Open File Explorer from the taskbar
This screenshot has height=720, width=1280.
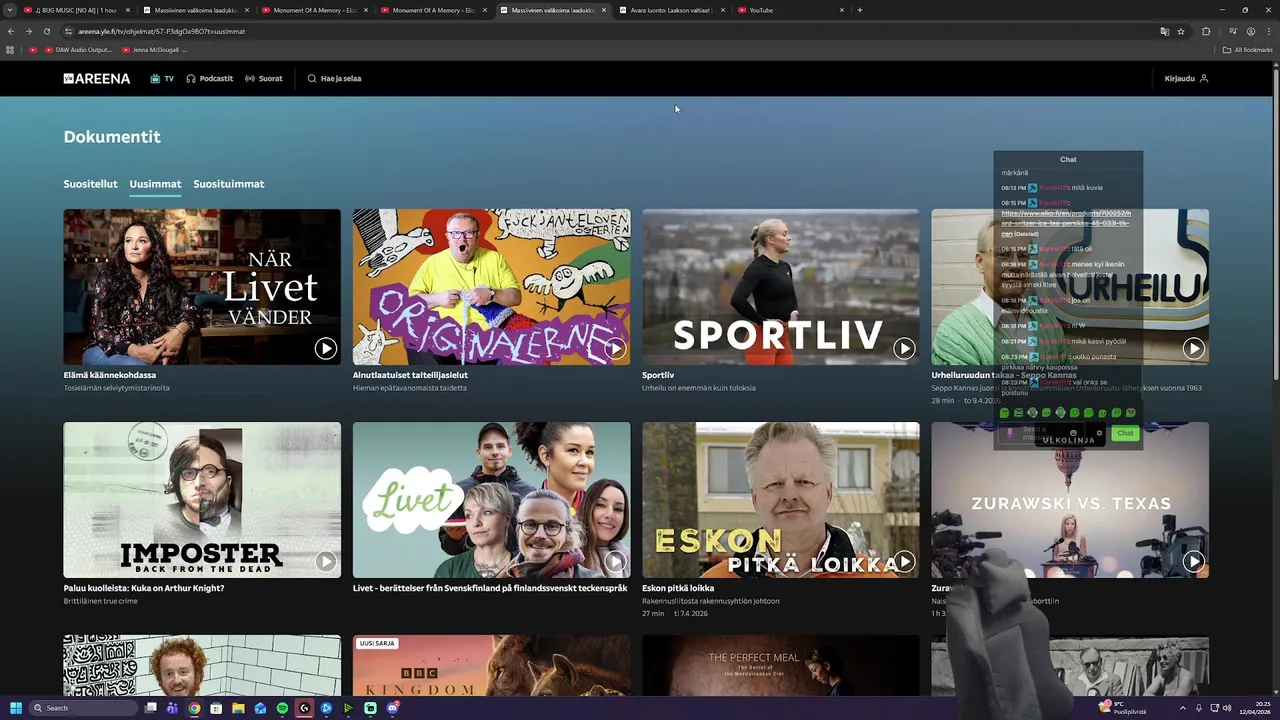[x=238, y=708]
